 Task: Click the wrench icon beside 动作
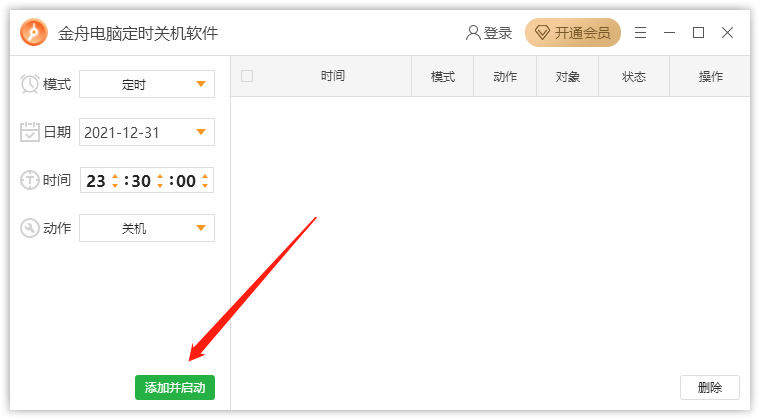point(30,228)
